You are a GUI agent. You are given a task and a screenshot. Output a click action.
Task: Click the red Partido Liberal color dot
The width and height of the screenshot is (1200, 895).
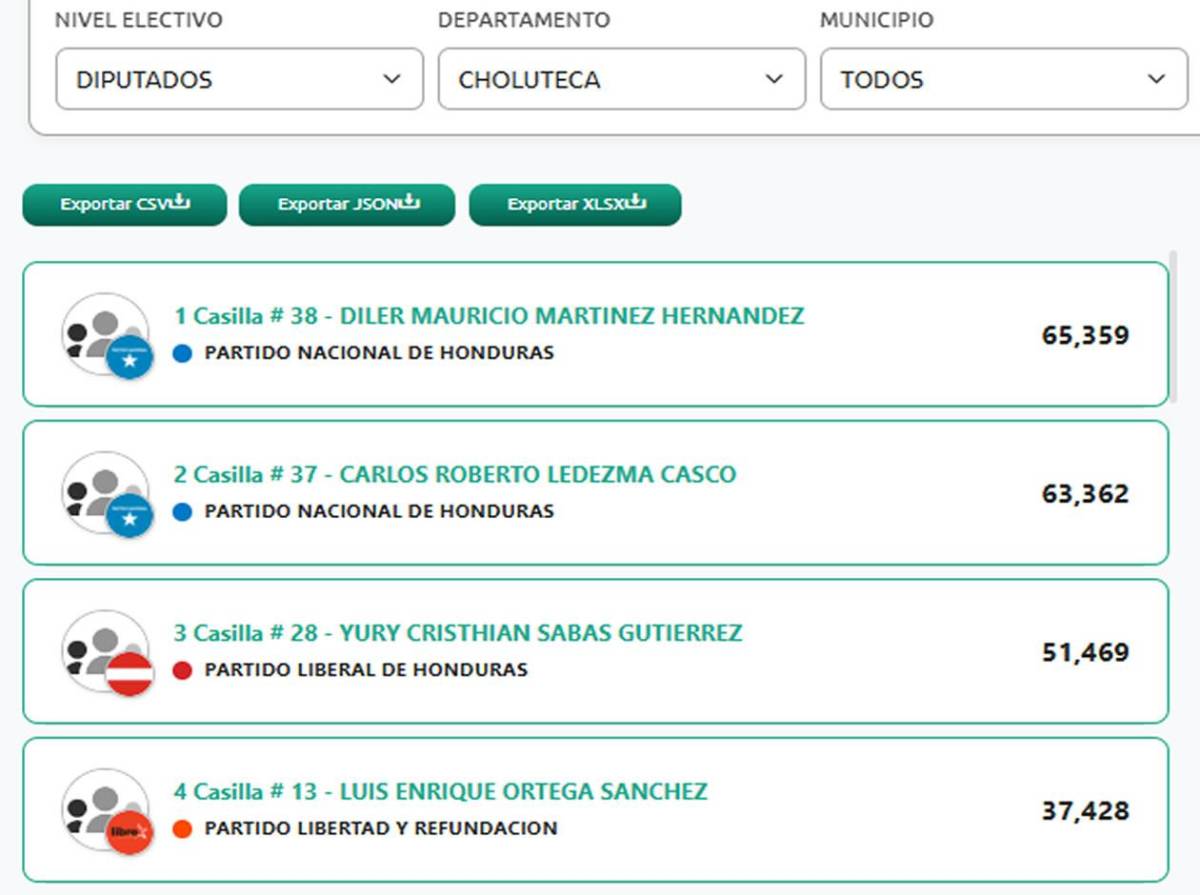coord(182,670)
